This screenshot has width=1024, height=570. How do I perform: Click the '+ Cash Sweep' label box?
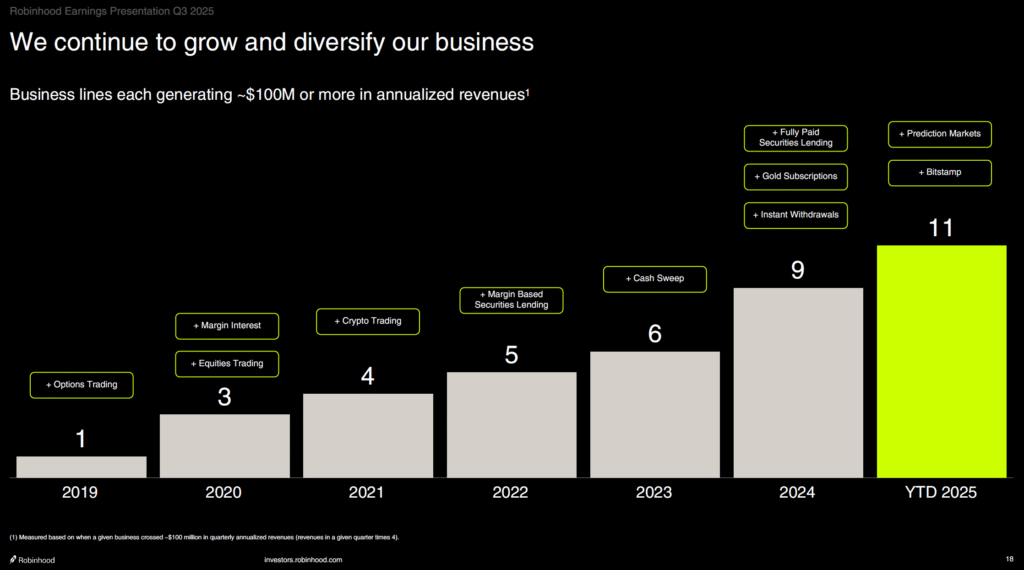pyautogui.click(x=655, y=278)
